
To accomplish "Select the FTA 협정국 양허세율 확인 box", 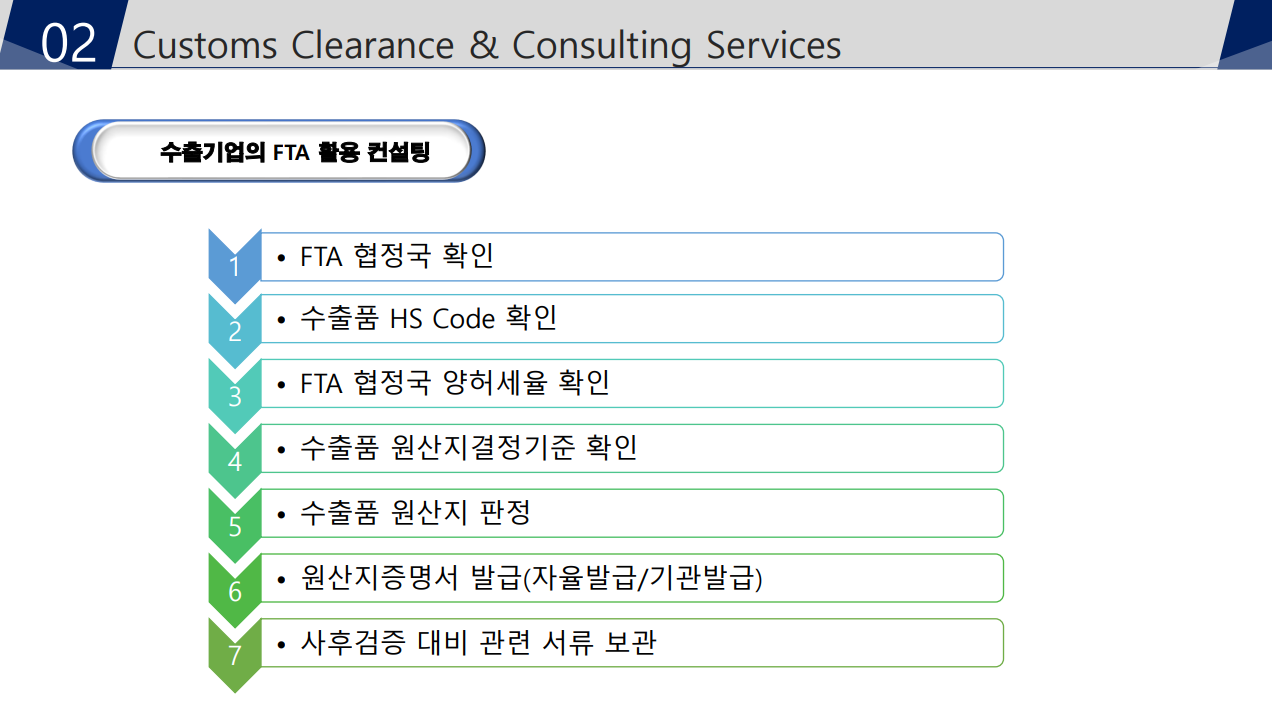I will [631, 383].
